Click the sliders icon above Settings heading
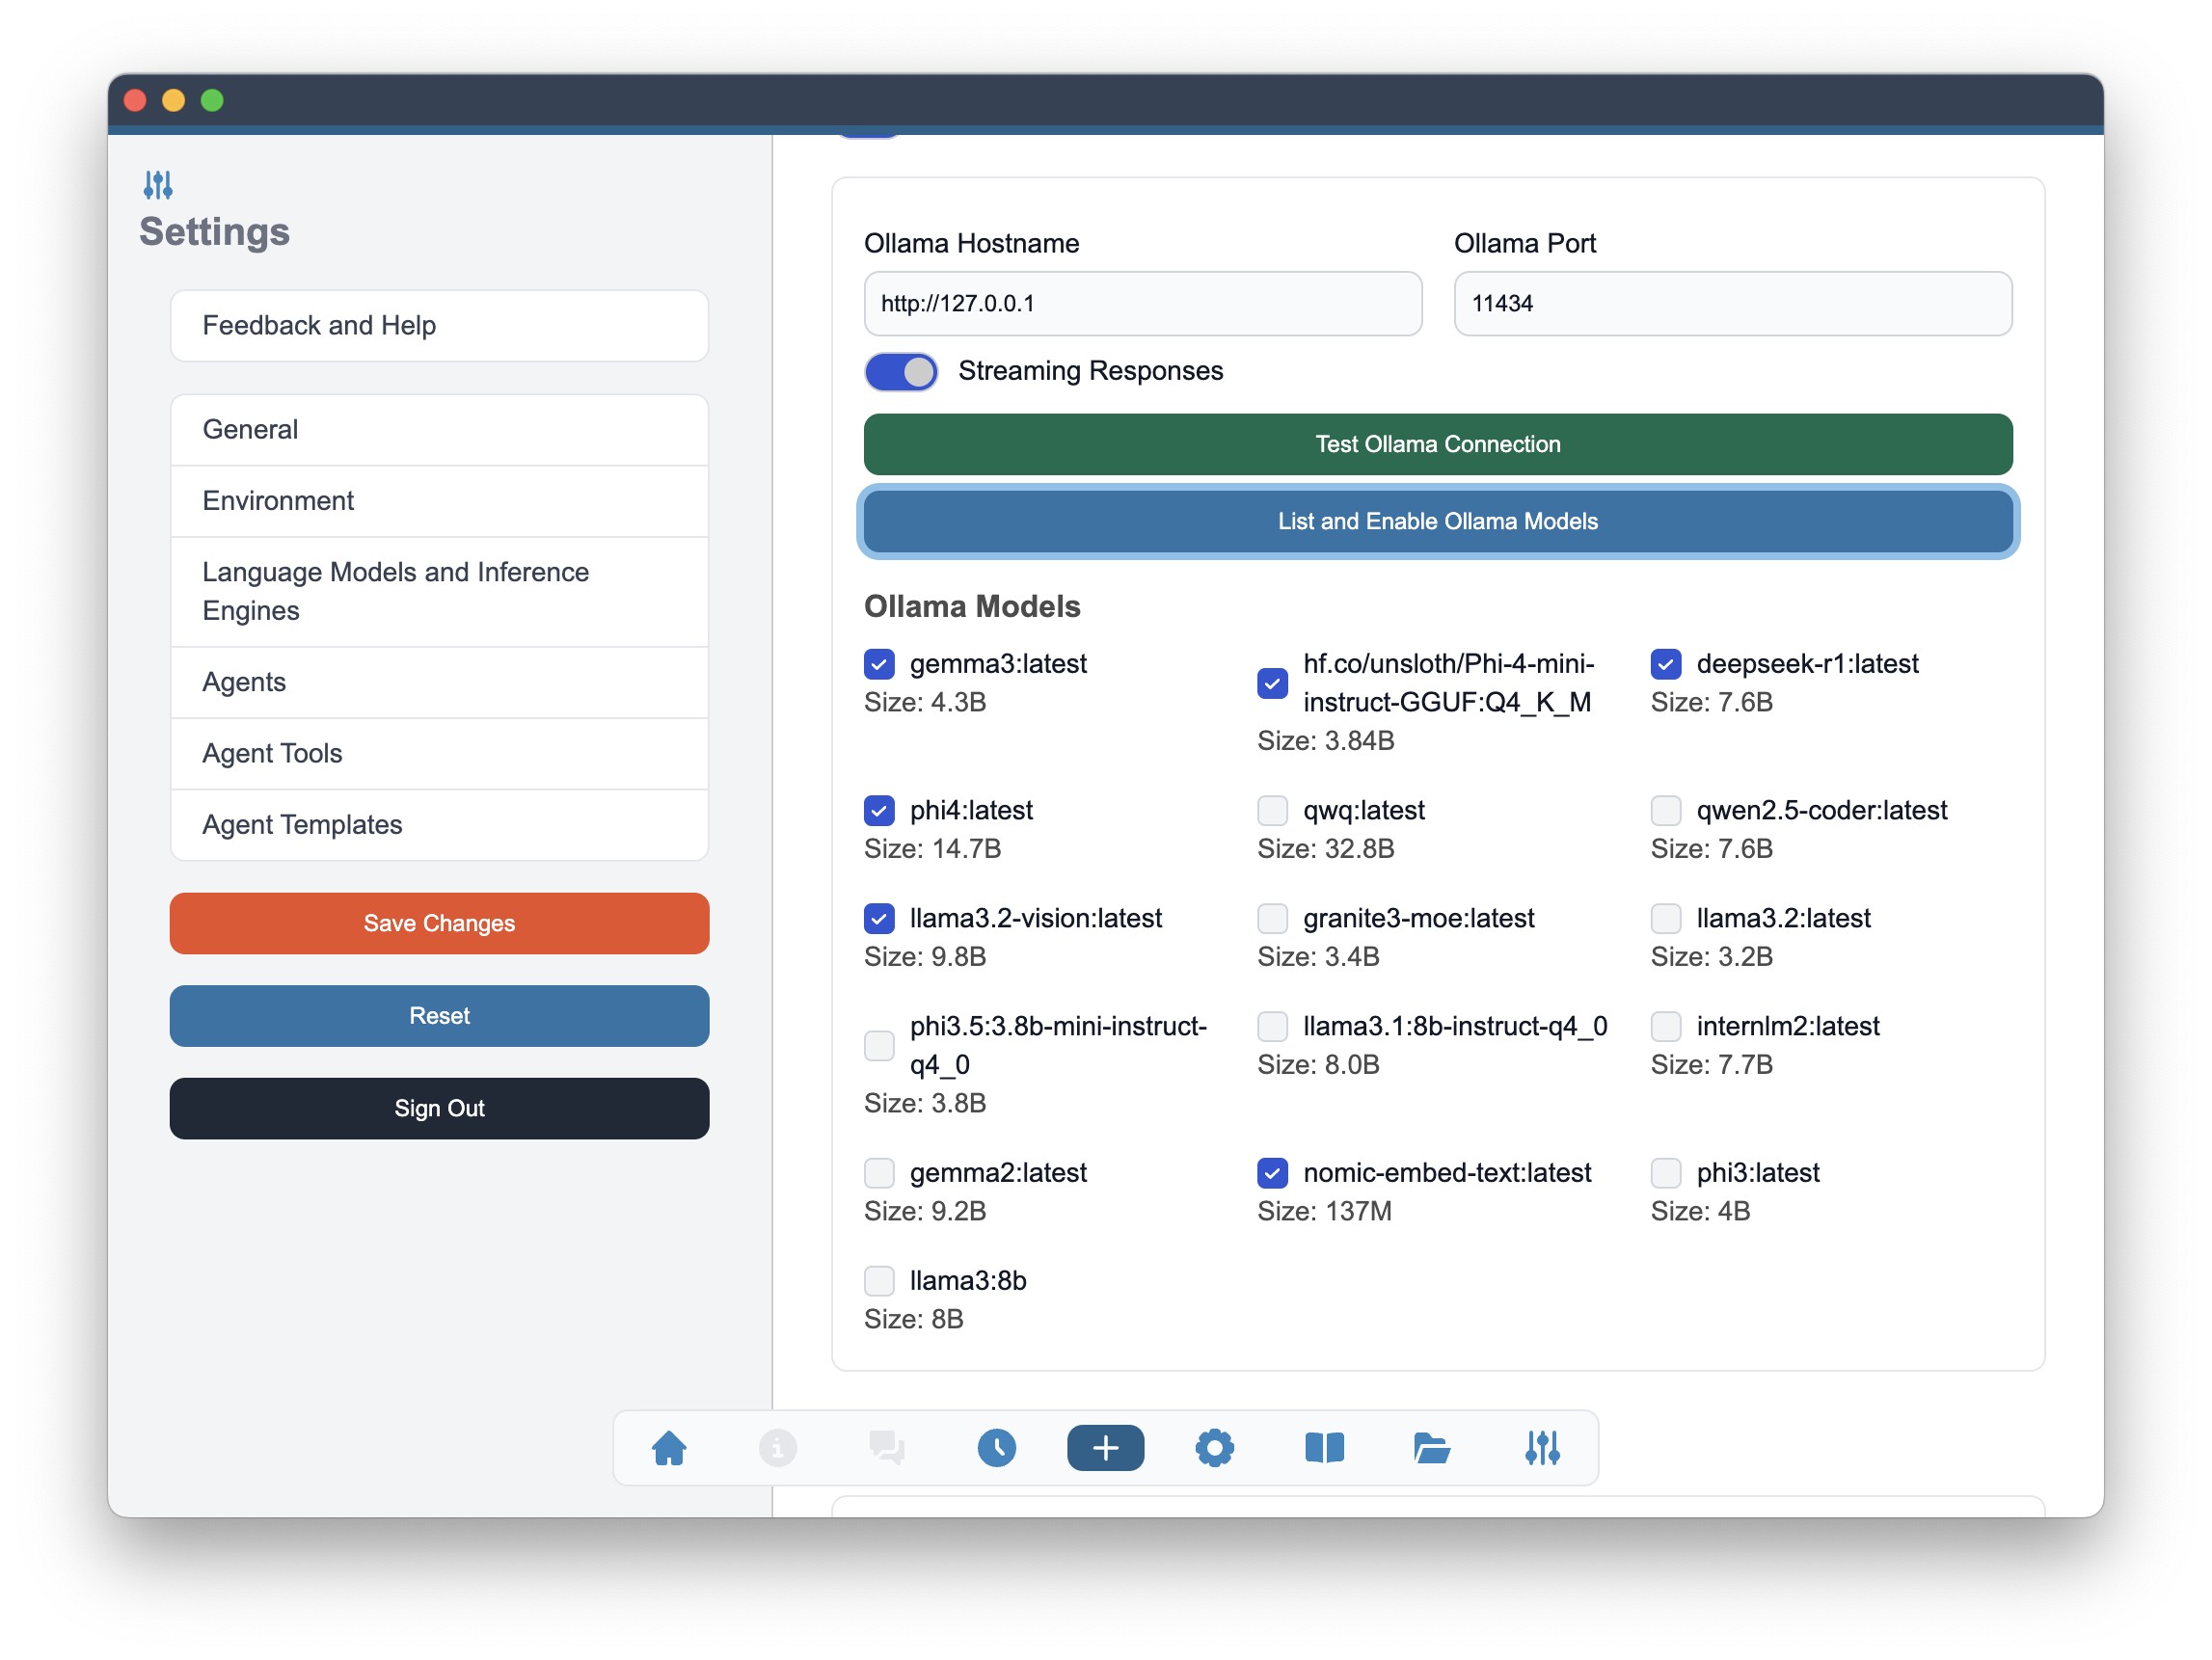This screenshot has width=2212, height=1660. point(158,185)
